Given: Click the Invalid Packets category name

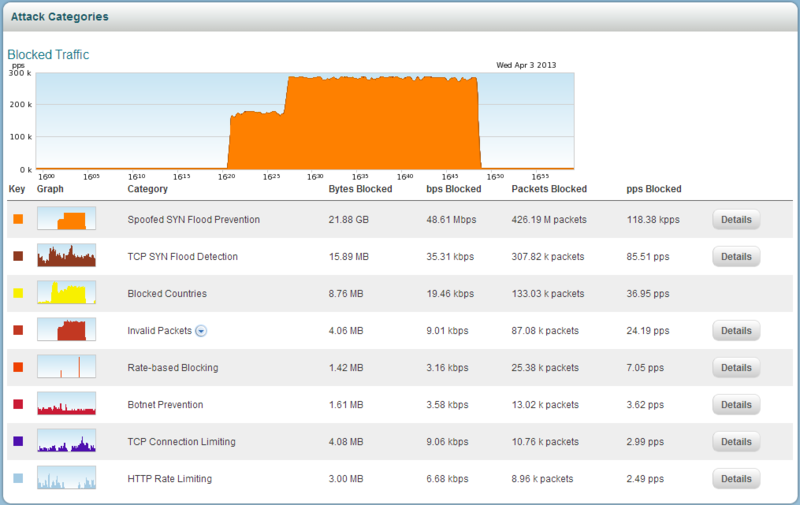Looking at the screenshot, I should 160,331.
